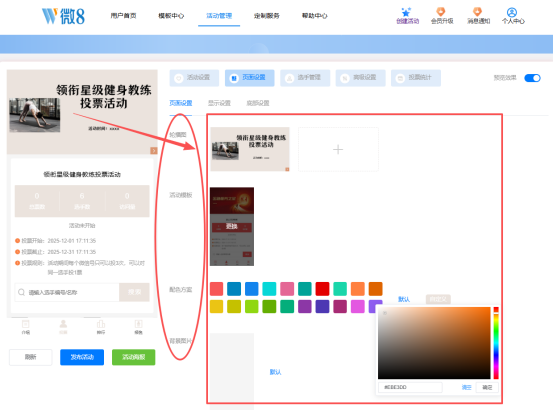Screen dimensions: 553x410
Task: Switch to 投票统计 section
Action: pyautogui.click(x=416, y=78)
